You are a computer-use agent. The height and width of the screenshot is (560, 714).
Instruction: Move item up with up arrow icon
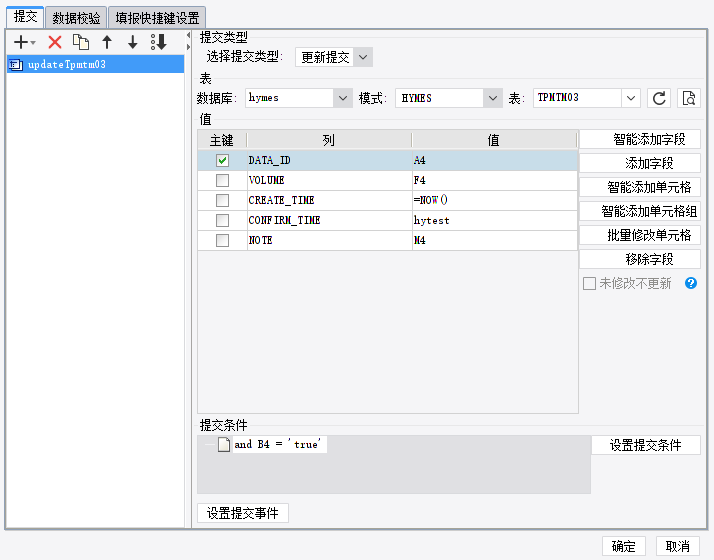coord(107,42)
